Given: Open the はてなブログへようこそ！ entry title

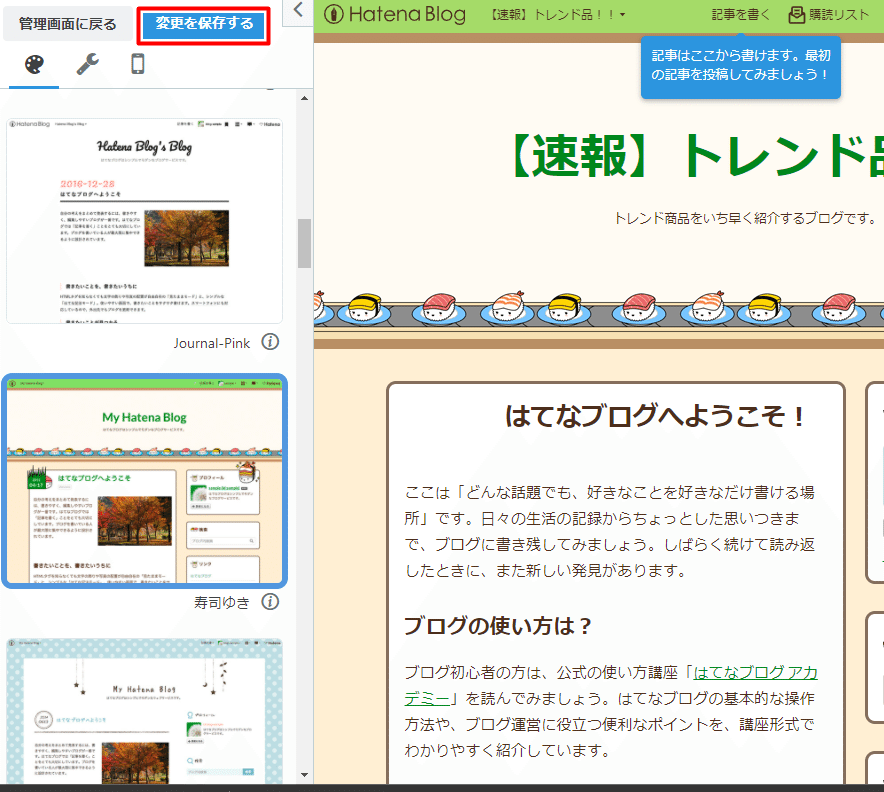Looking at the screenshot, I should 656,416.
